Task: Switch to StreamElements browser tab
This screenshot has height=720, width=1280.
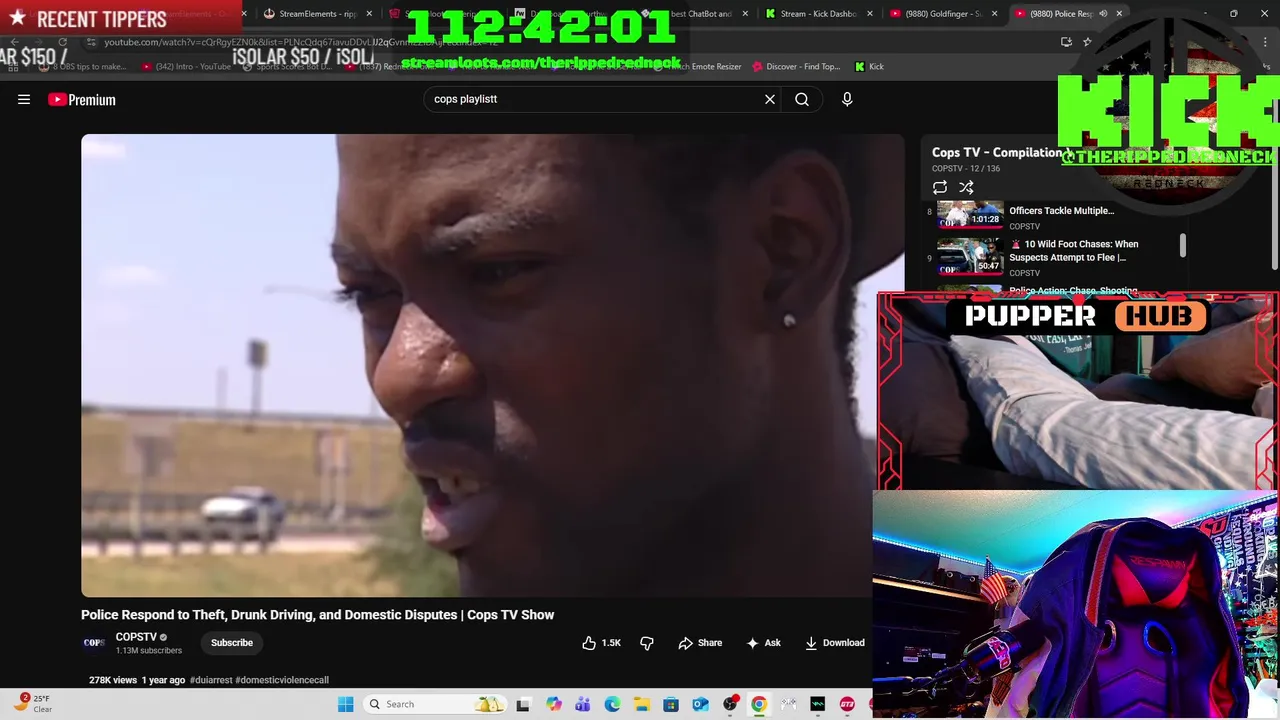Action: click(x=316, y=13)
